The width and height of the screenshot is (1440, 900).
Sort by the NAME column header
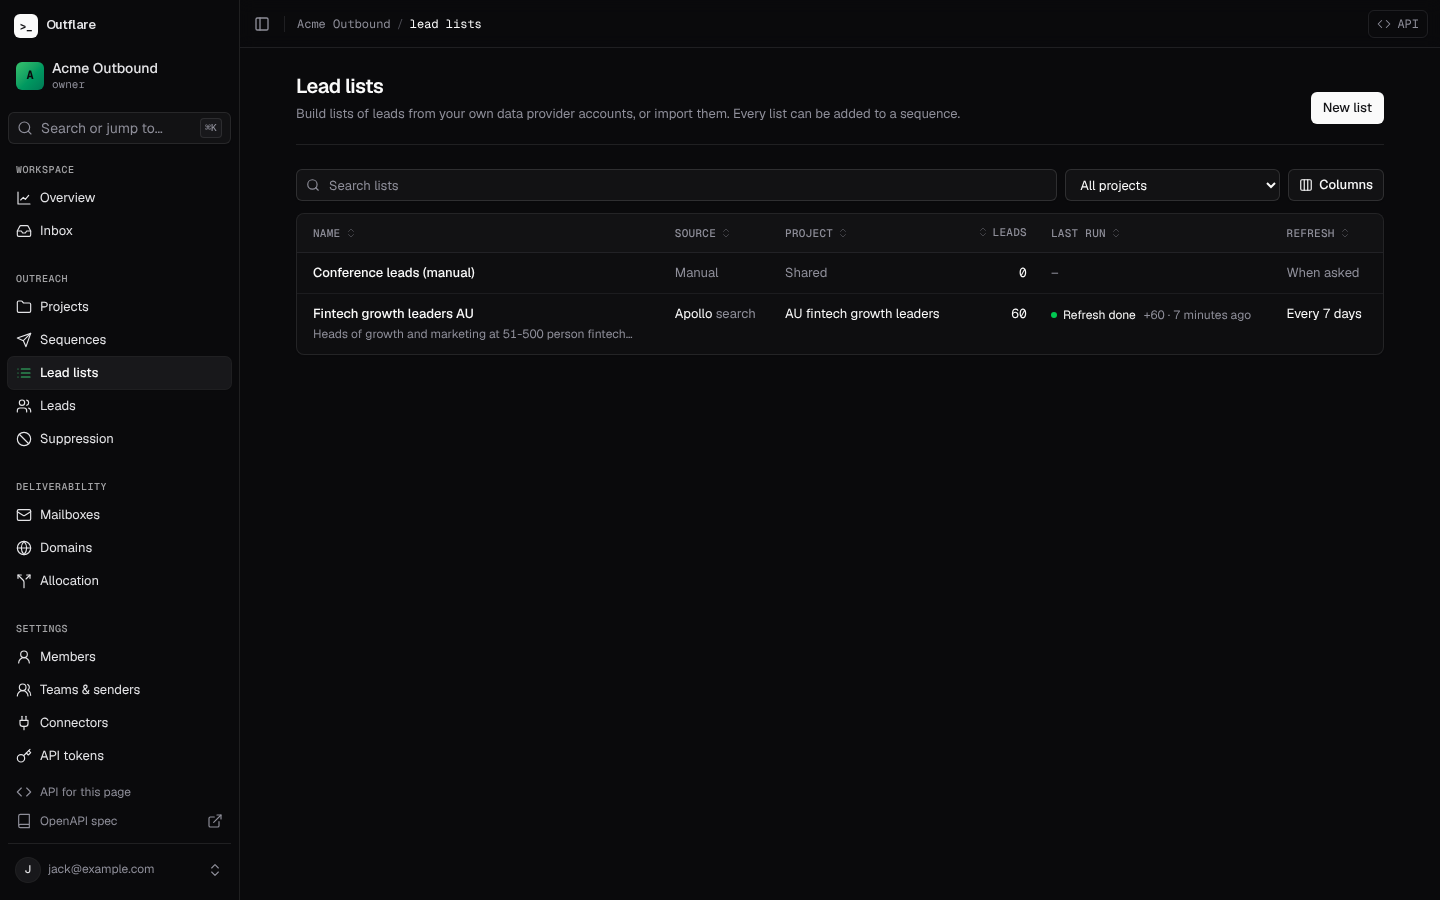pyautogui.click(x=334, y=233)
